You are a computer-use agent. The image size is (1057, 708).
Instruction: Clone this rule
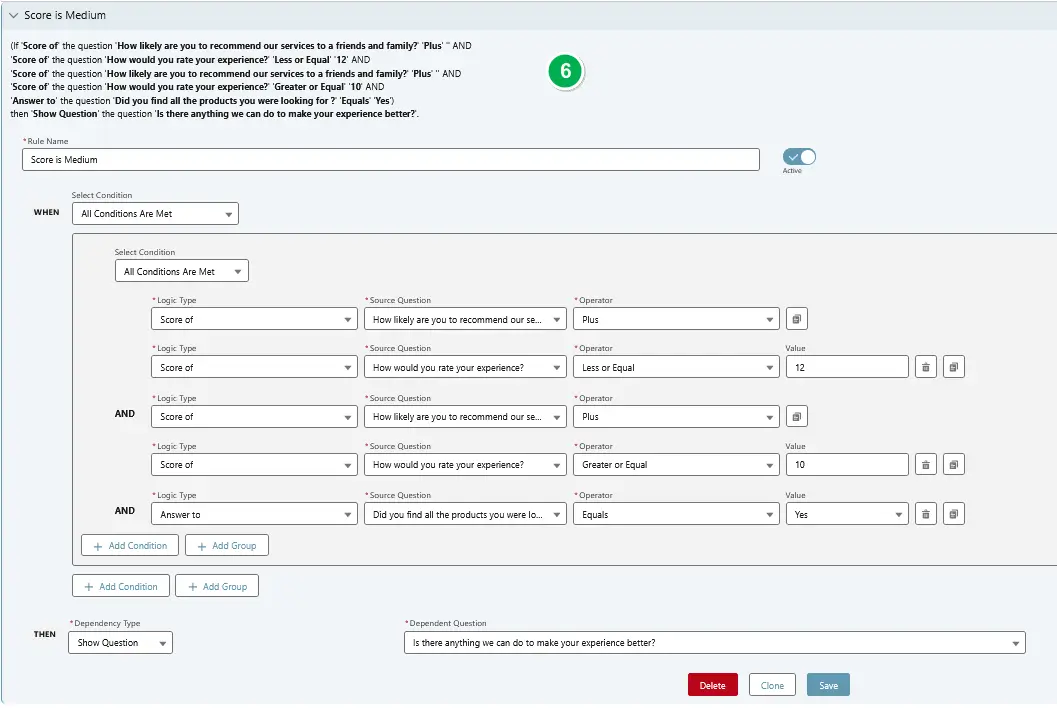[771, 685]
